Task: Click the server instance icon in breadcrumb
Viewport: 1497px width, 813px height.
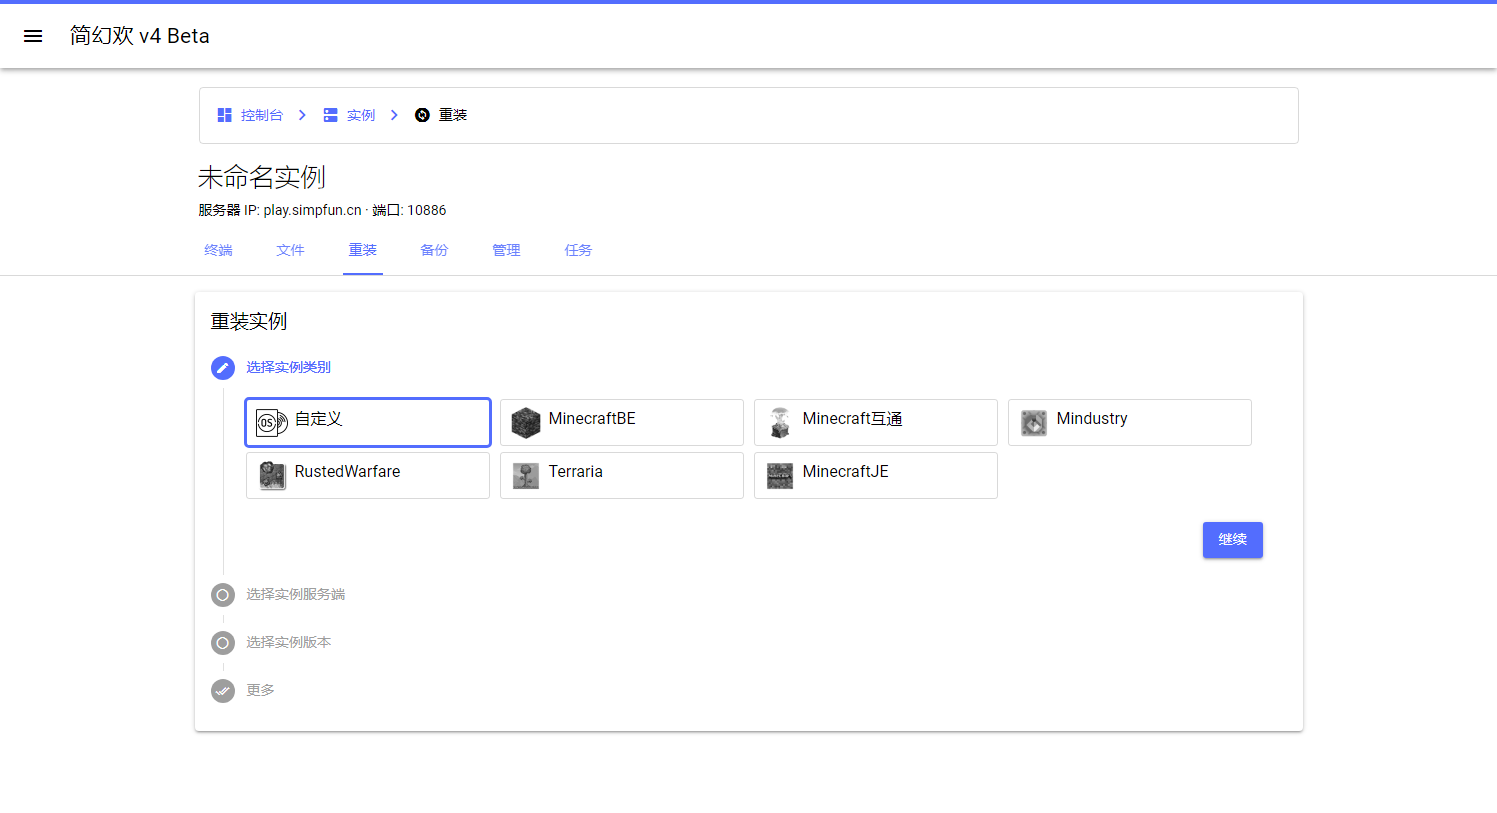Action: pos(330,115)
